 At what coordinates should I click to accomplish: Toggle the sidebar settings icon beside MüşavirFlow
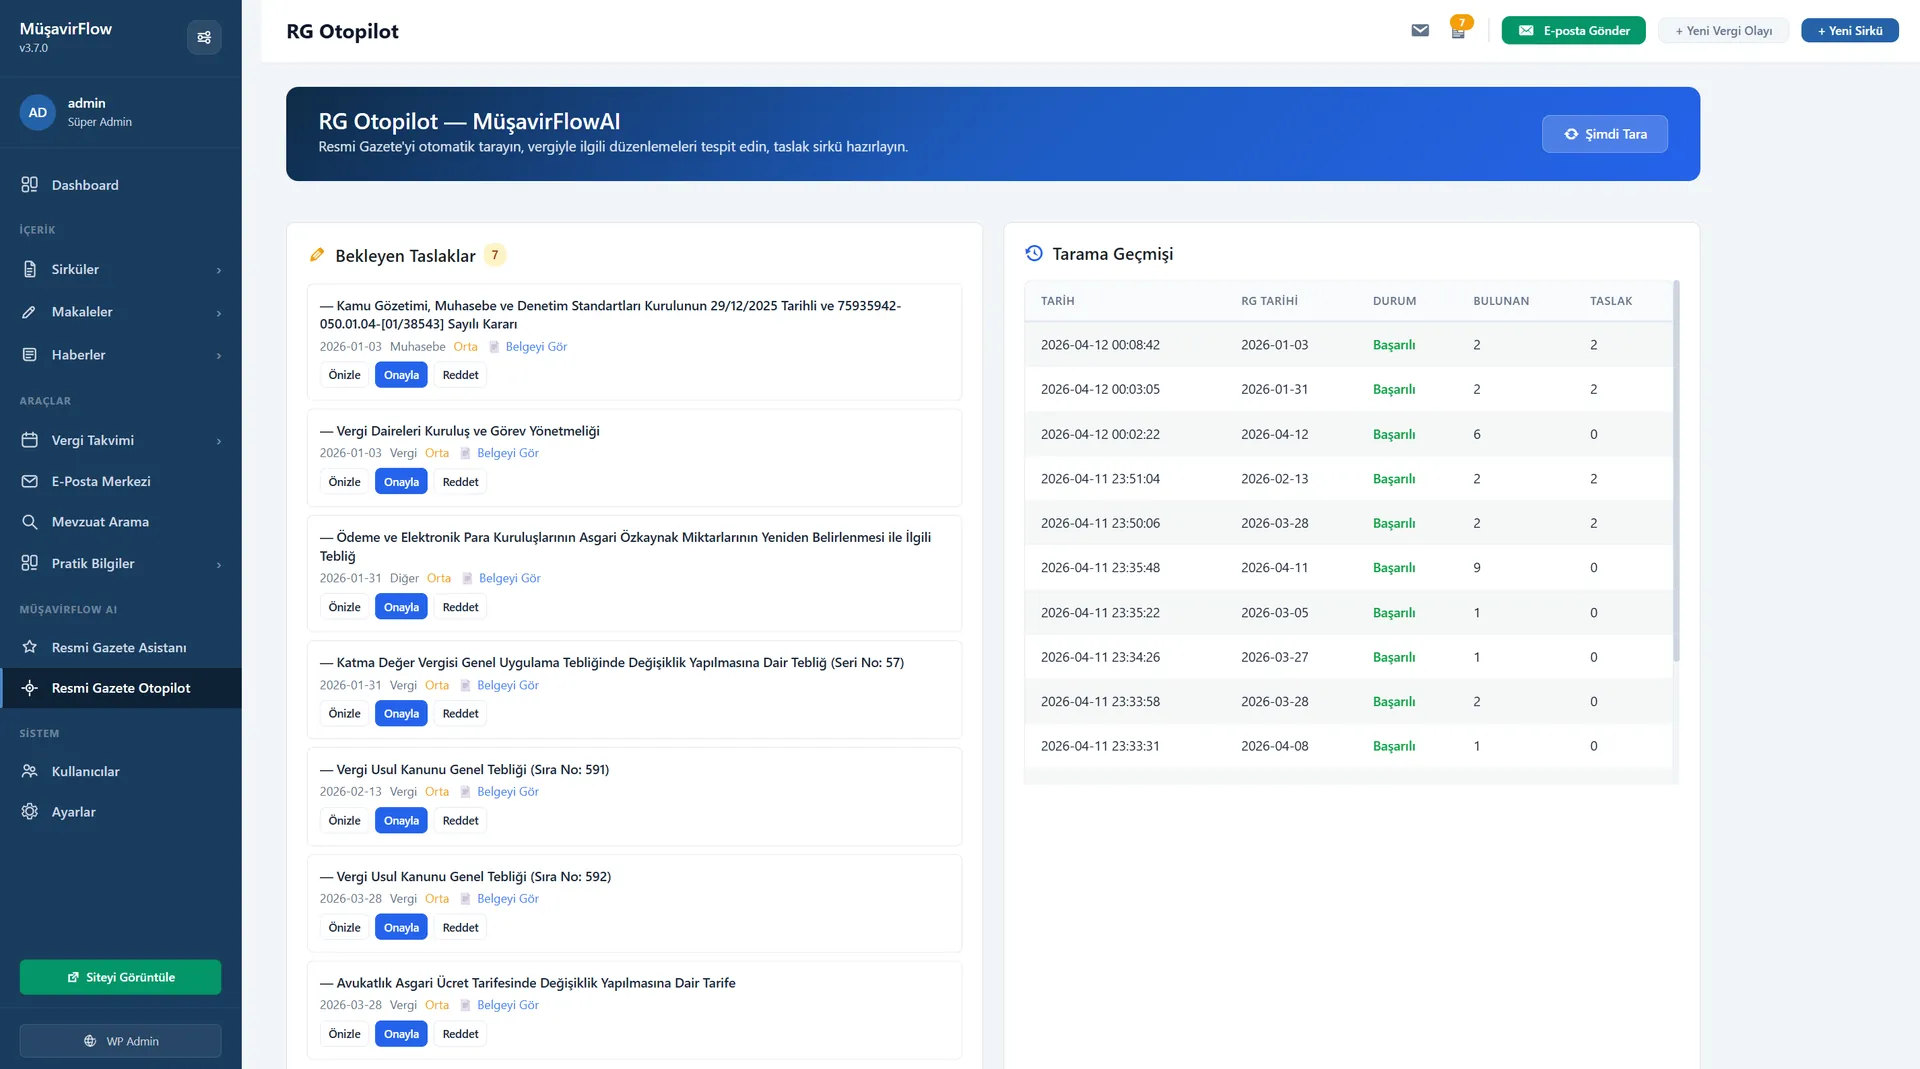[204, 37]
